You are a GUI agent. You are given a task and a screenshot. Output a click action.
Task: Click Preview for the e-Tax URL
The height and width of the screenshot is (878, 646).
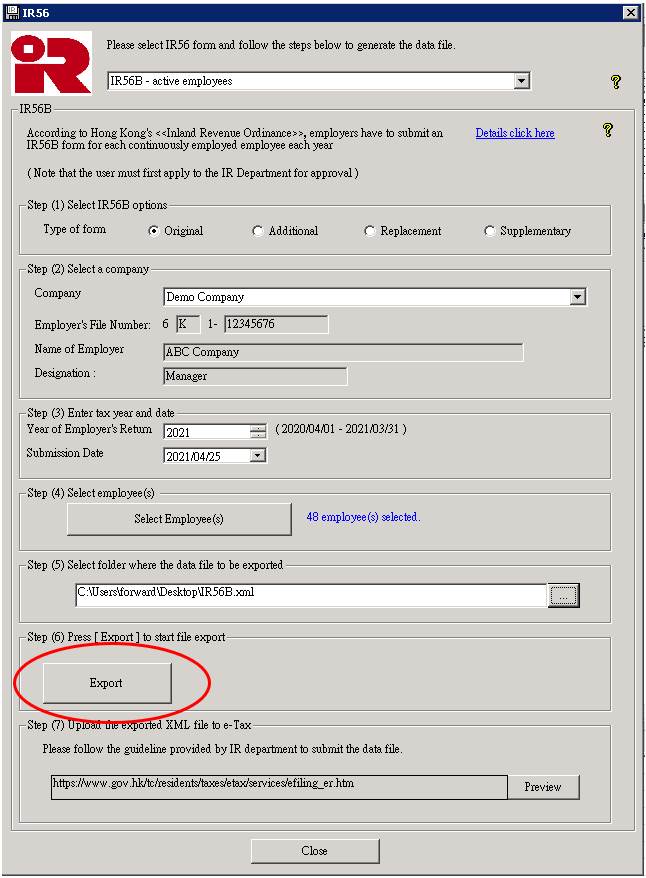pos(543,787)
